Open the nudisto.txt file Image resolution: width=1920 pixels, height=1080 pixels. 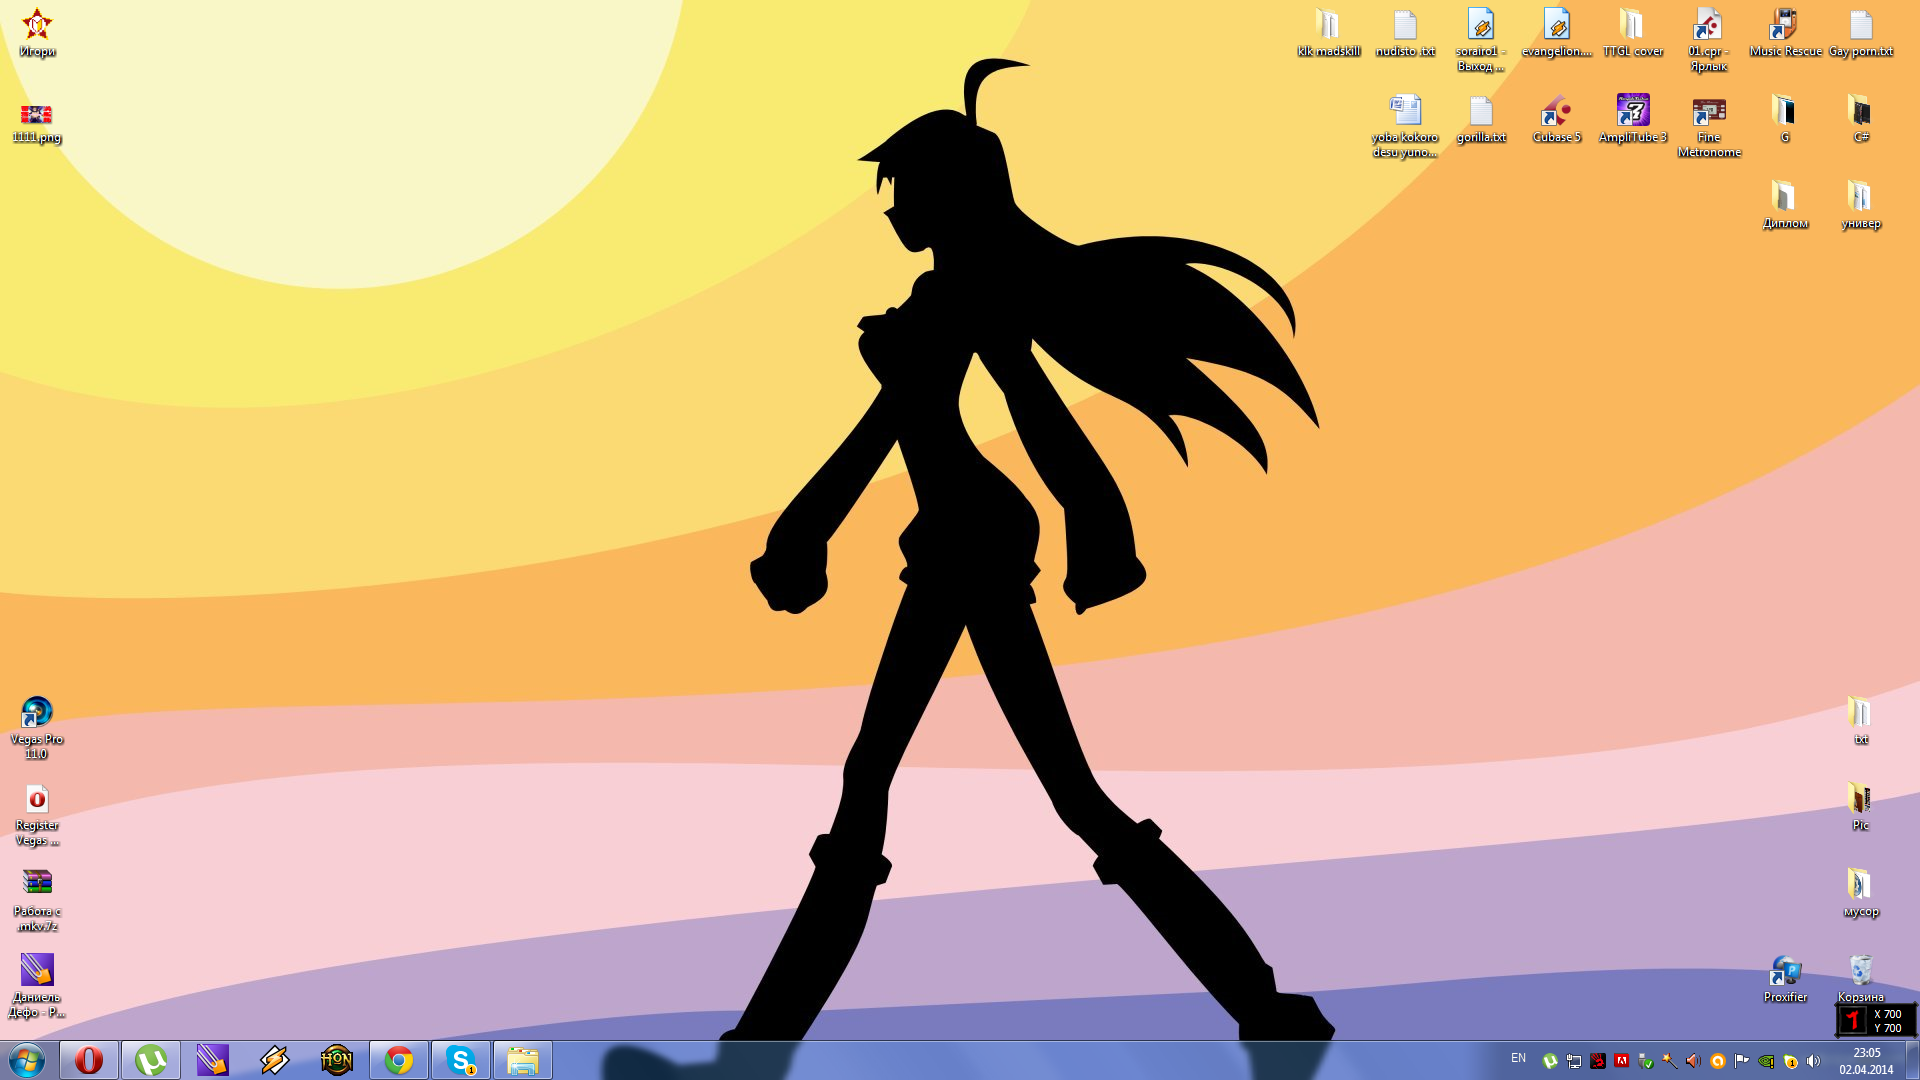1405,33
